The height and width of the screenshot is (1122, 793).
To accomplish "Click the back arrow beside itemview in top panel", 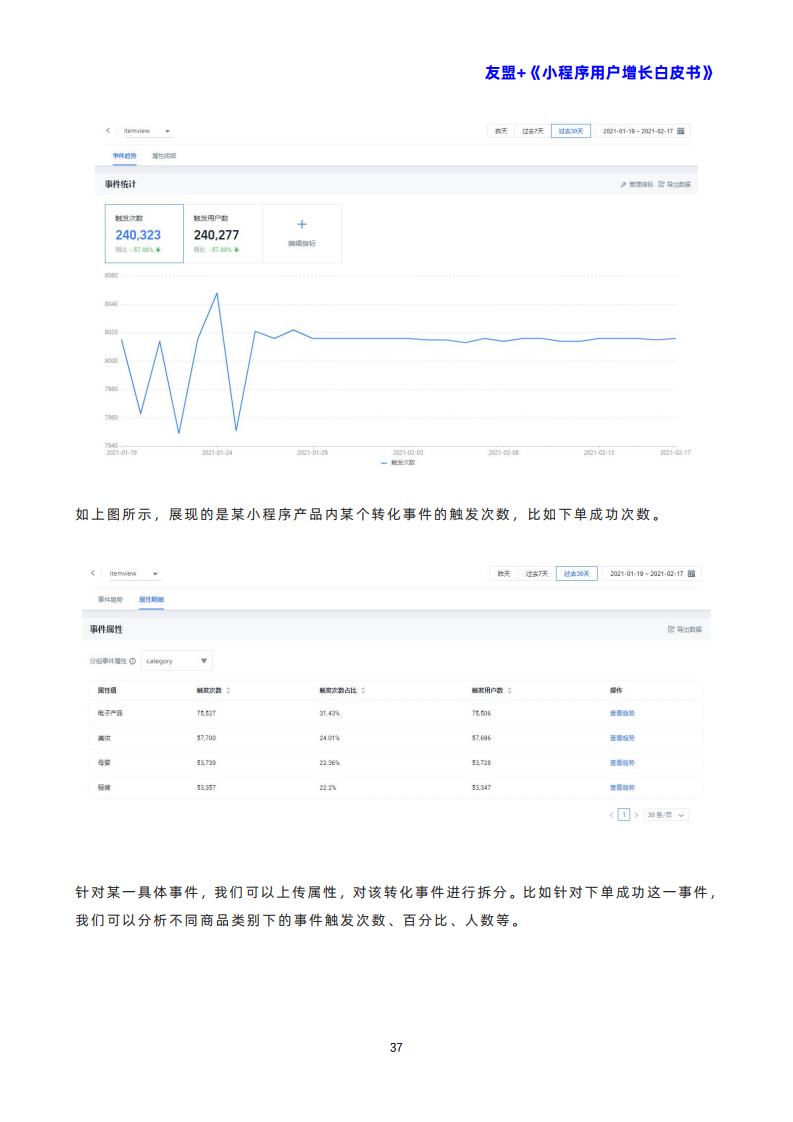I will pos(109,131).
